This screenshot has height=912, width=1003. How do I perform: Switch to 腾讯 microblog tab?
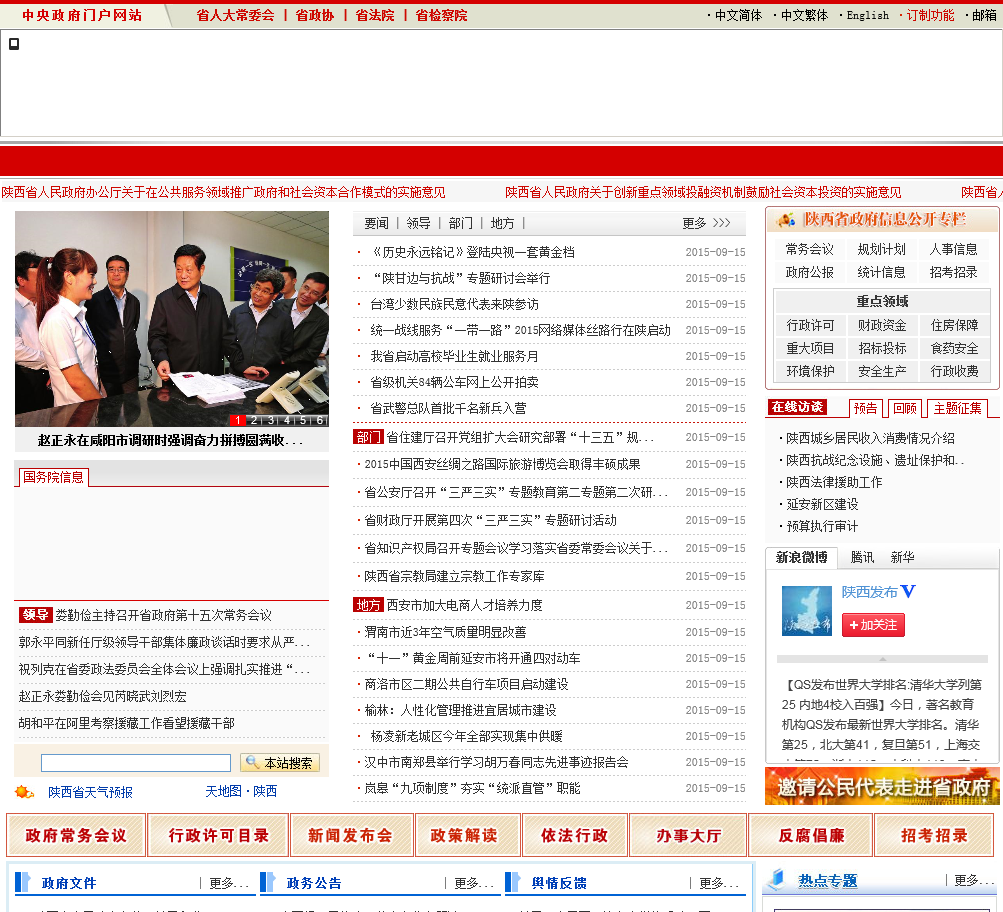pyautogui.click(x=862, y=558)
